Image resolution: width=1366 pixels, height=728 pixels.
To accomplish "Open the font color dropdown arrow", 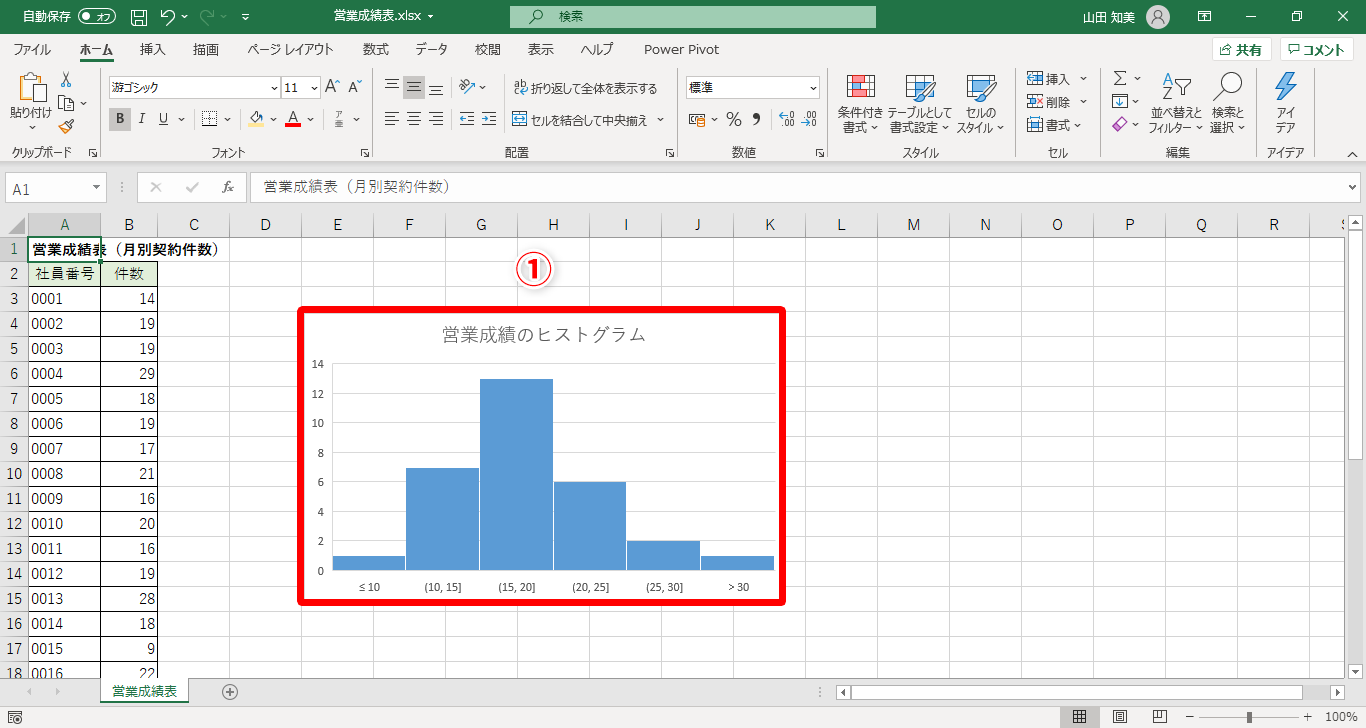I will tap(310, 120).
